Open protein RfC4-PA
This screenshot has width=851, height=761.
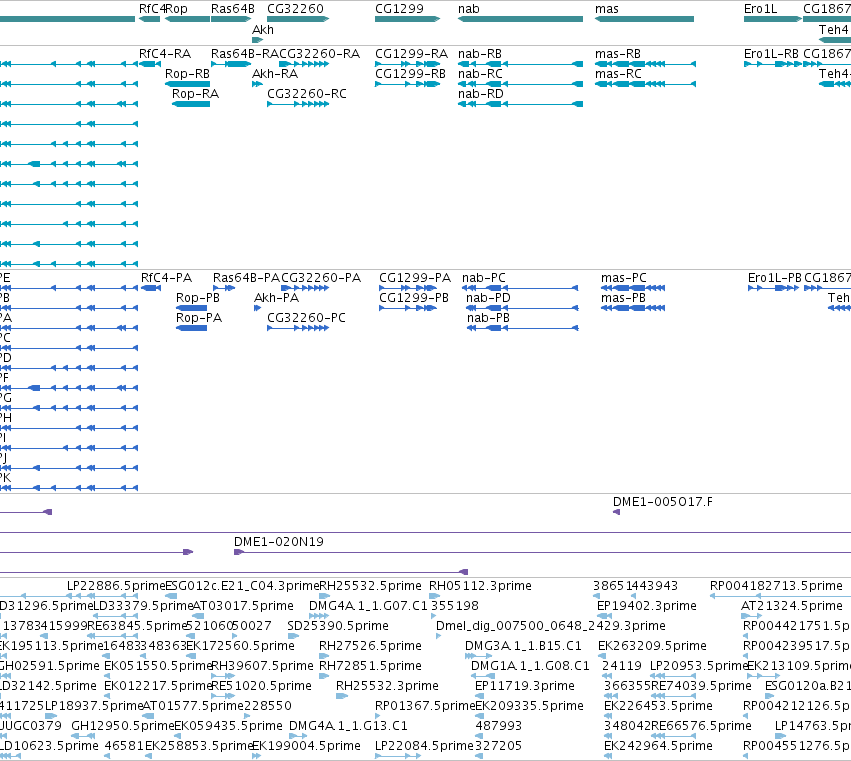pyautogui.click(x=167, y=277)
